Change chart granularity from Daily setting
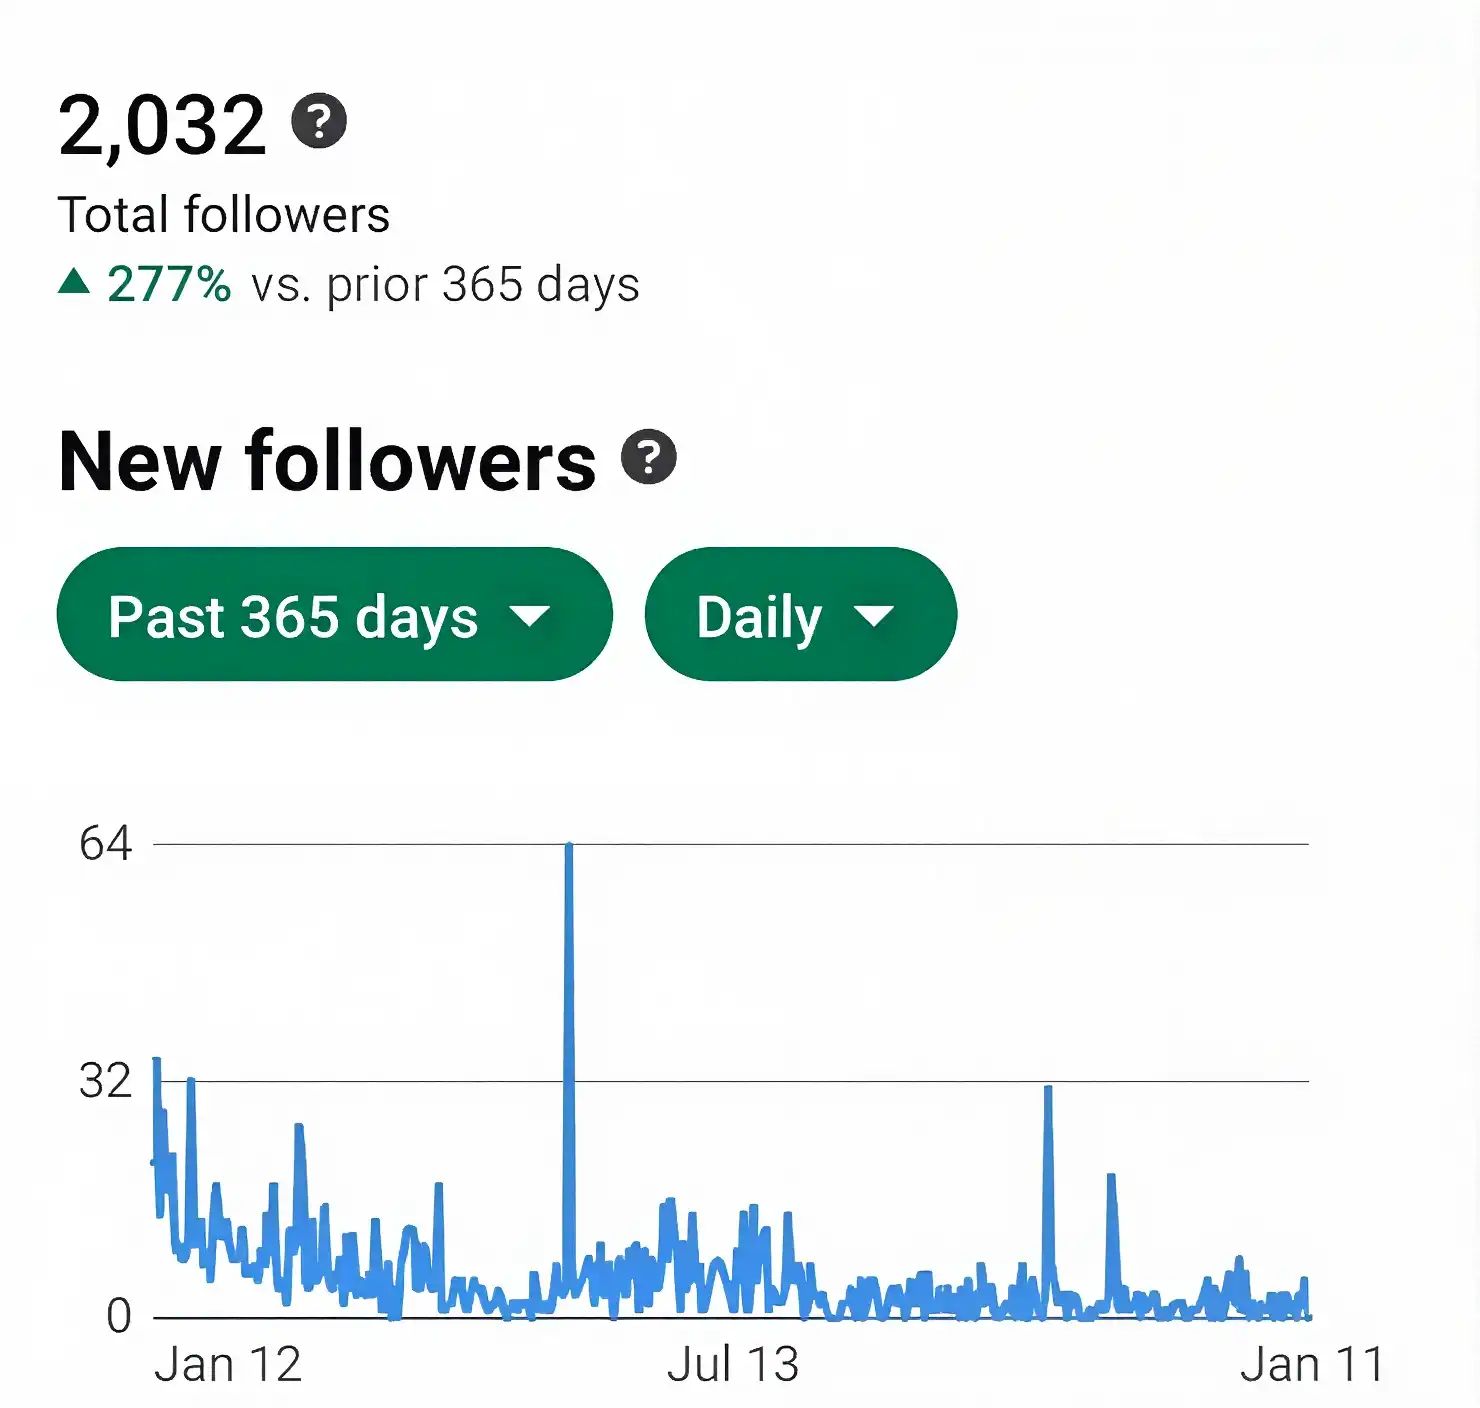The width and height of the screenshot is (1480, 1408). (x=800, y=616)
